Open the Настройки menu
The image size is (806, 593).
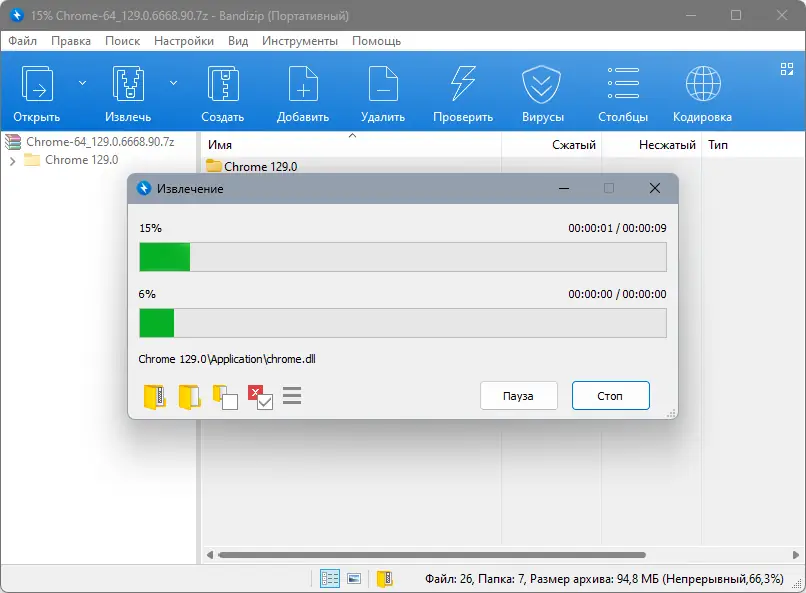(x=184, y=41)
